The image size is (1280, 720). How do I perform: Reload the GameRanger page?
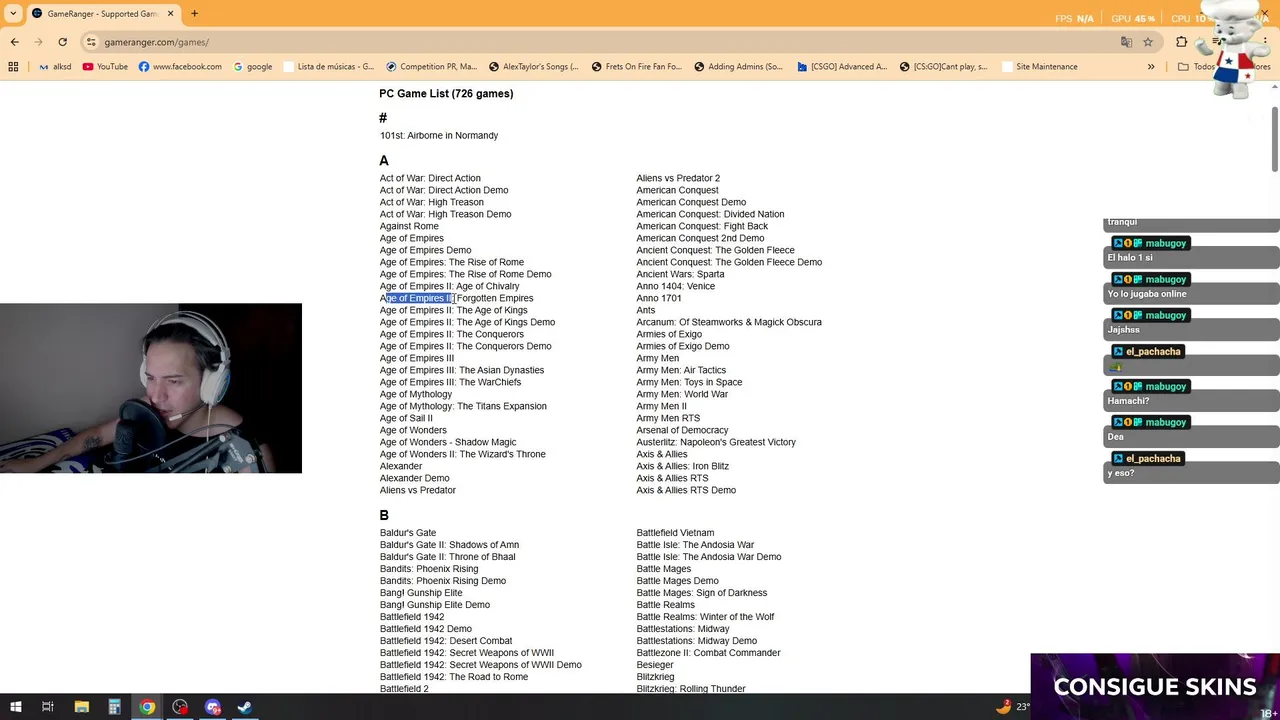coord(63,42)
